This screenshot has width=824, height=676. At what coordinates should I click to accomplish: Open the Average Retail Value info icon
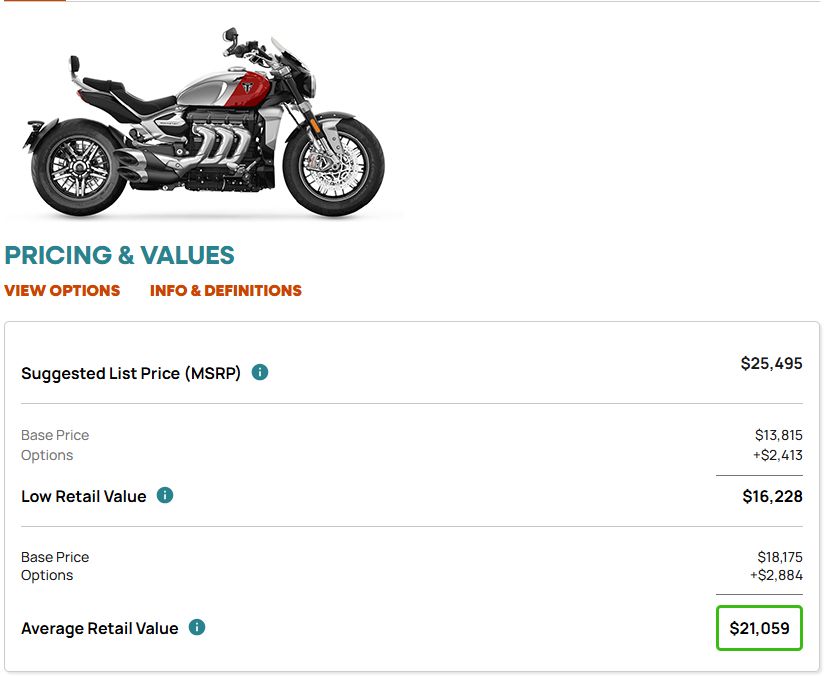point(197,628)
